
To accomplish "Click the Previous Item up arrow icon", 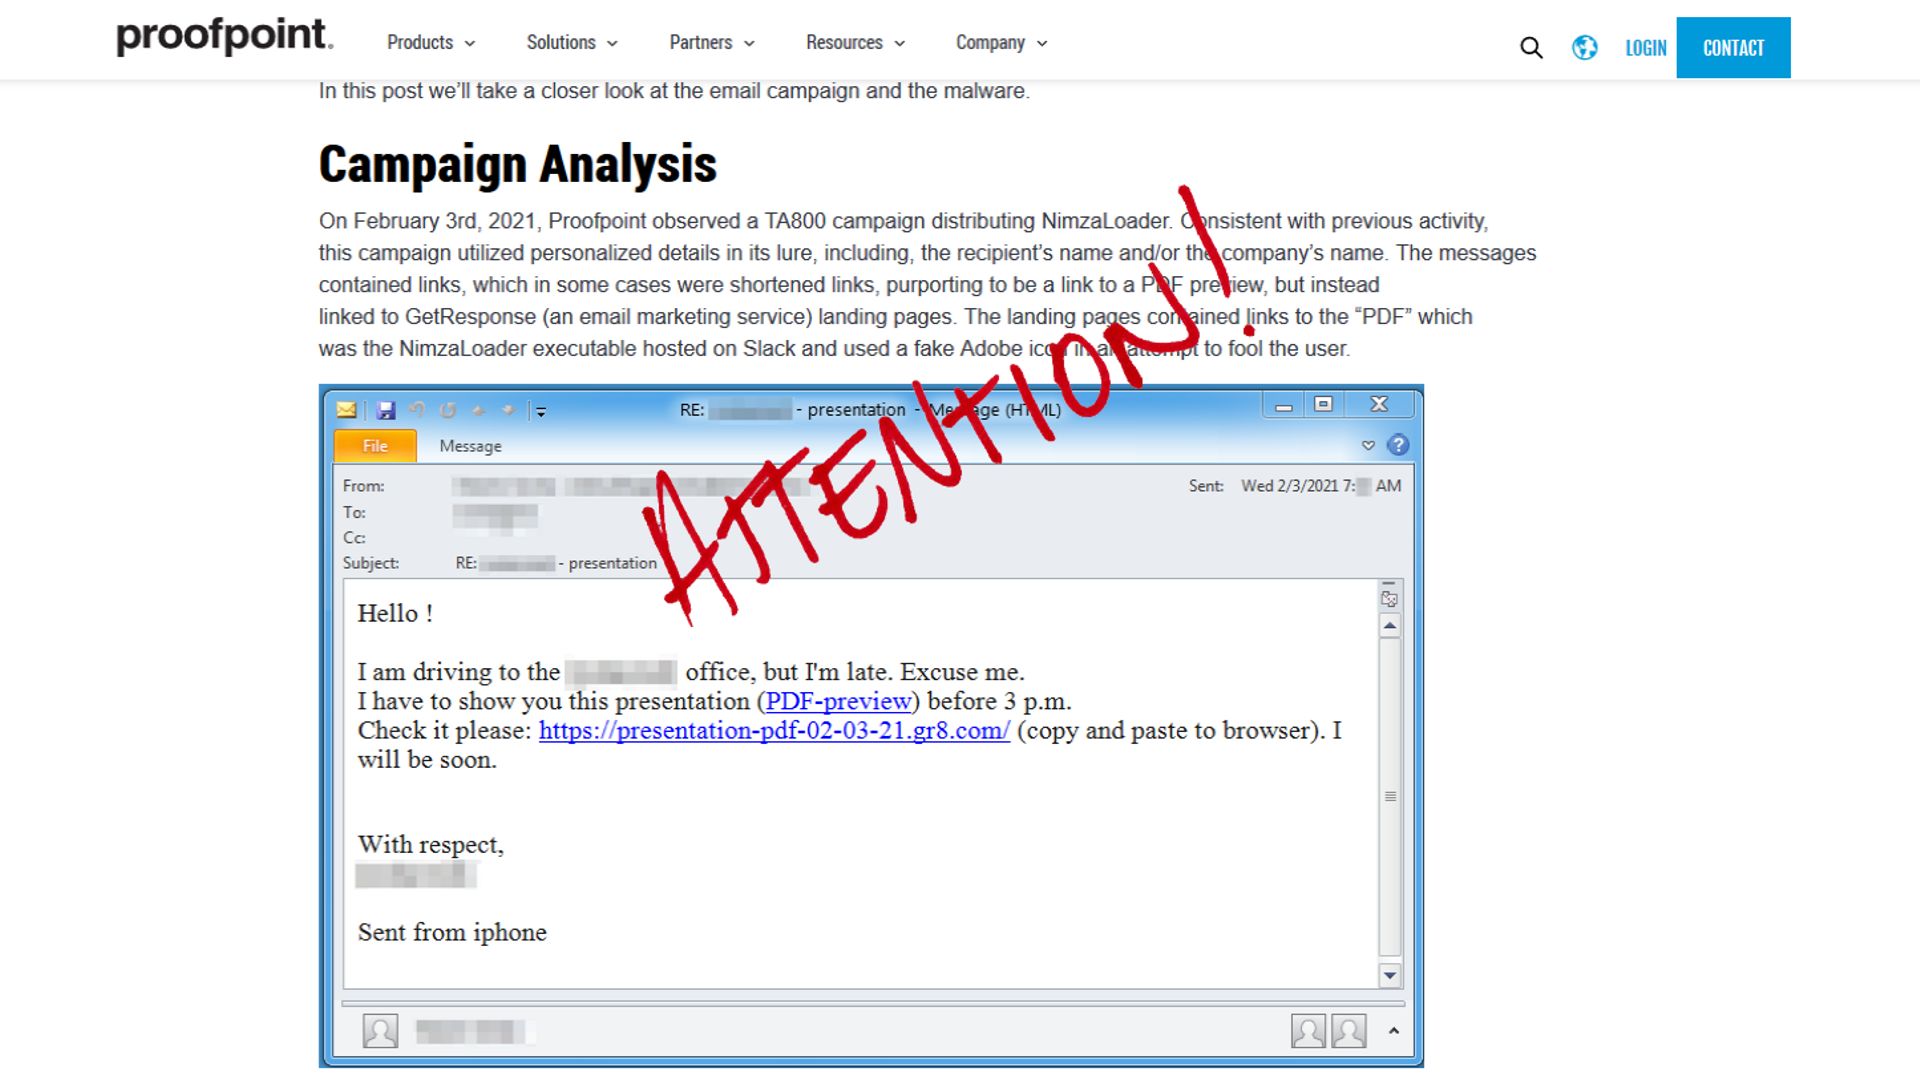I will pyautogui.click(x=478, y=410).
